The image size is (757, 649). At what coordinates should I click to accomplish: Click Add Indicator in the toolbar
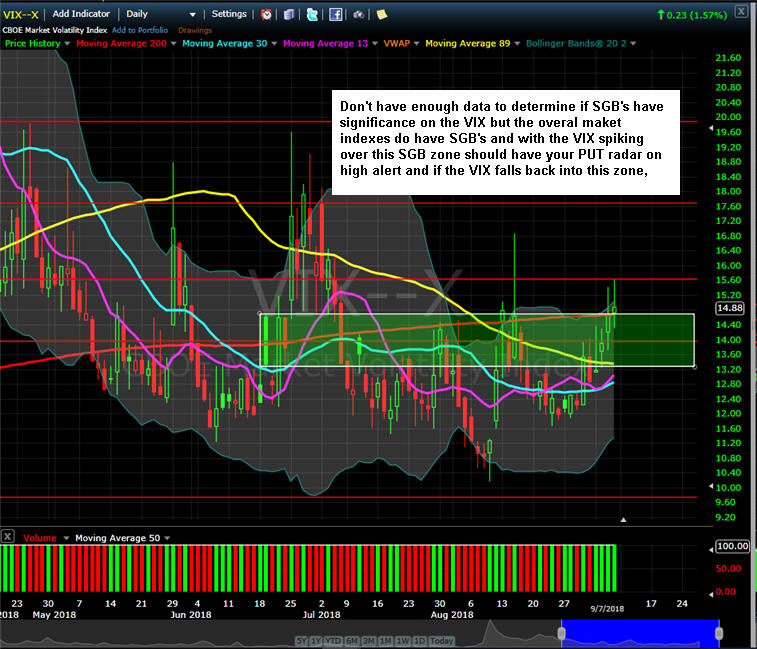click(x=82, y=14)
